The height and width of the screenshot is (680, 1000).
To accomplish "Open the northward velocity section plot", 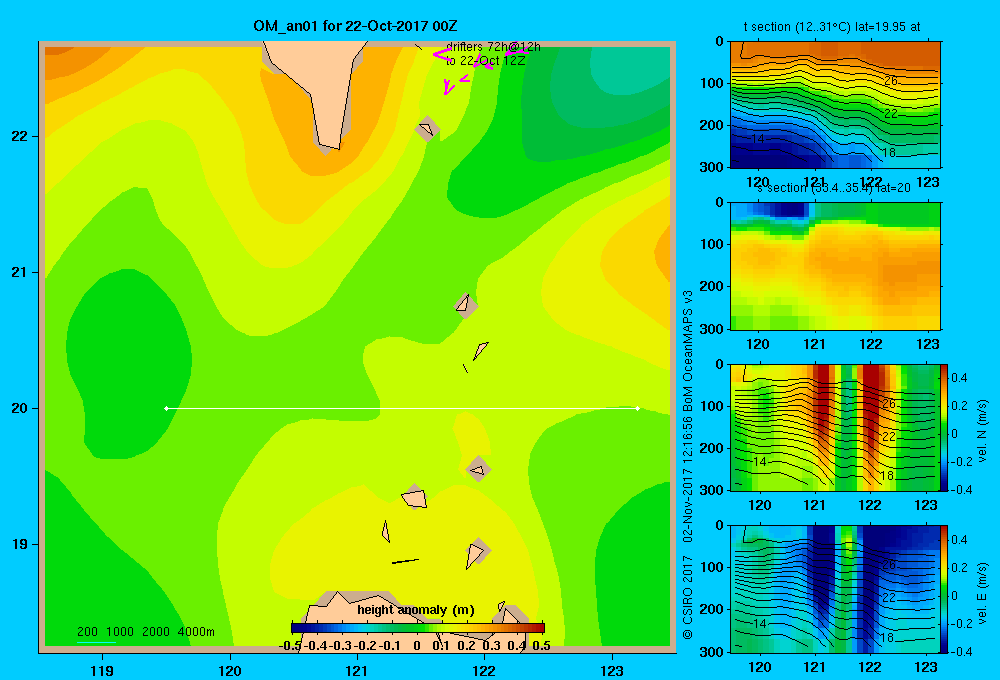I will [x=835, y=427].
